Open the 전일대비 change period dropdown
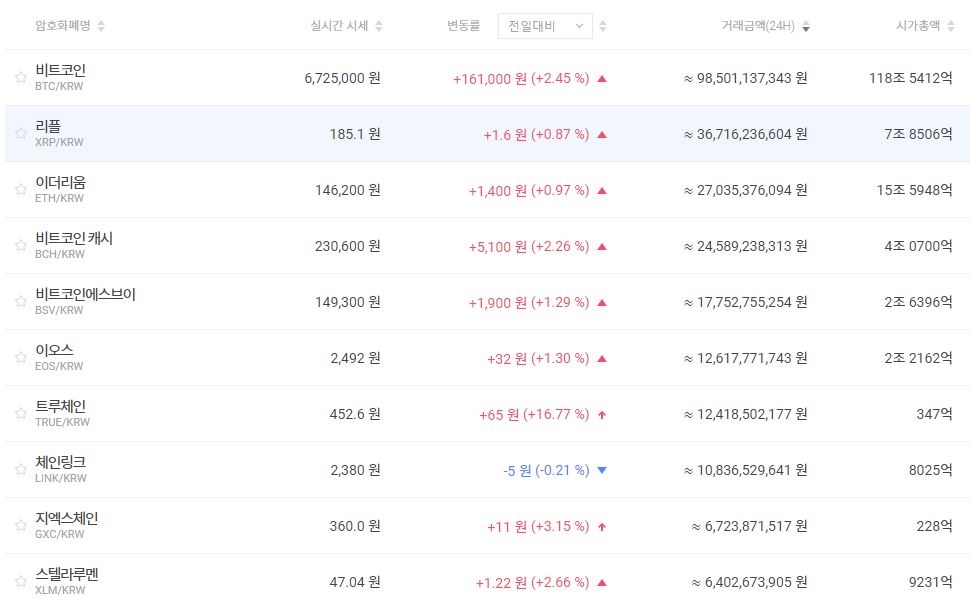The width and height of the screenshot is (970, 606). pos(545,26)
